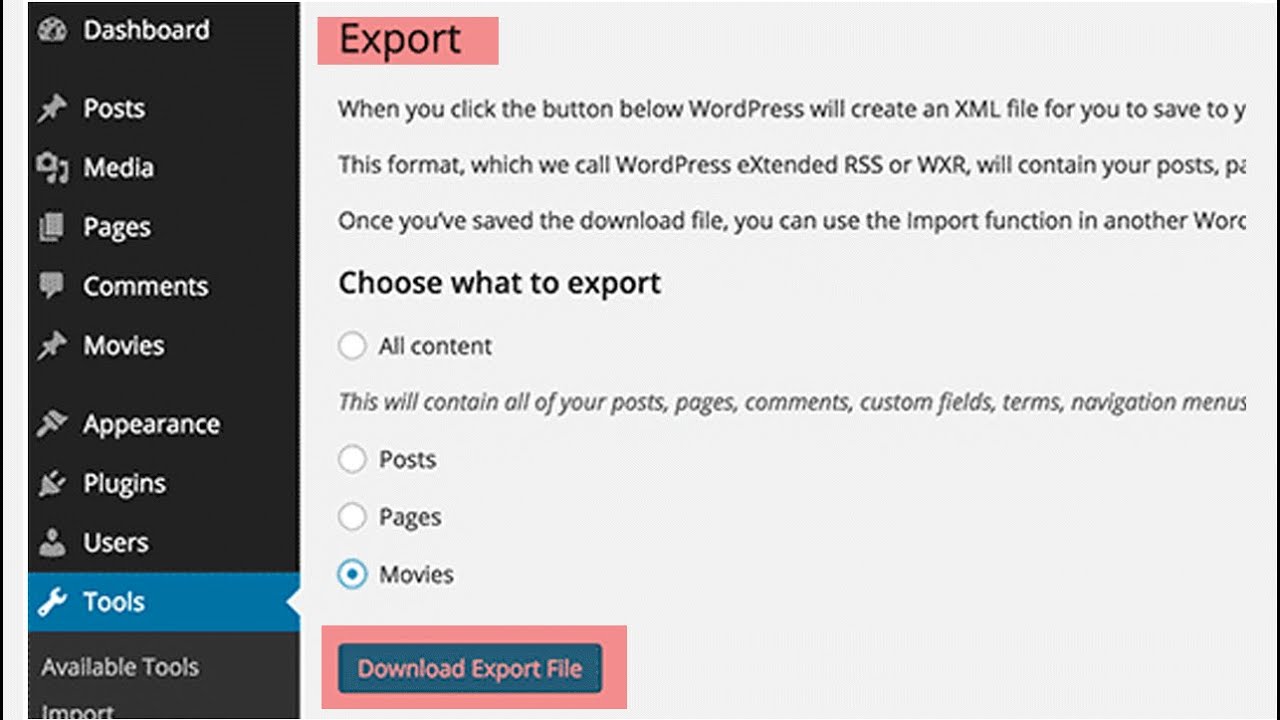Click the Appearance paintbrush icon

pyautogui.click(x=52, y=424)
